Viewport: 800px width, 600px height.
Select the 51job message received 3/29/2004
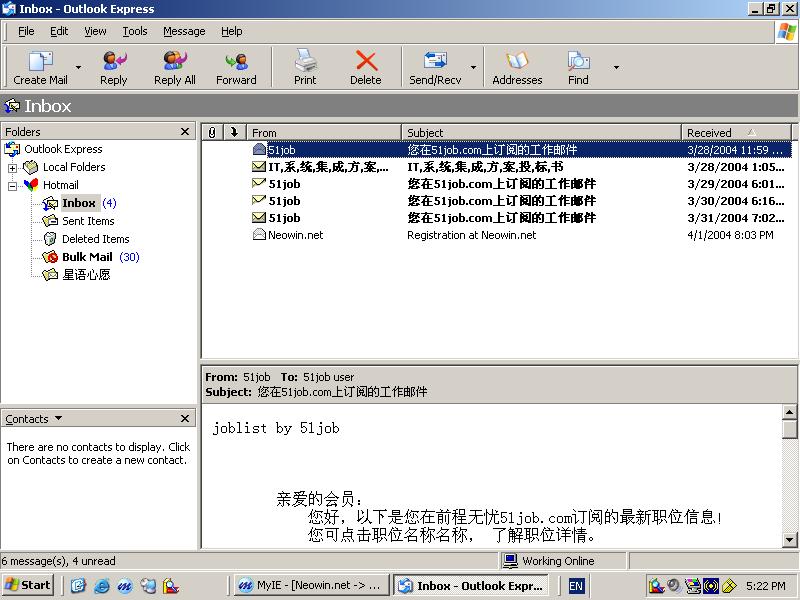pos(496,184)
